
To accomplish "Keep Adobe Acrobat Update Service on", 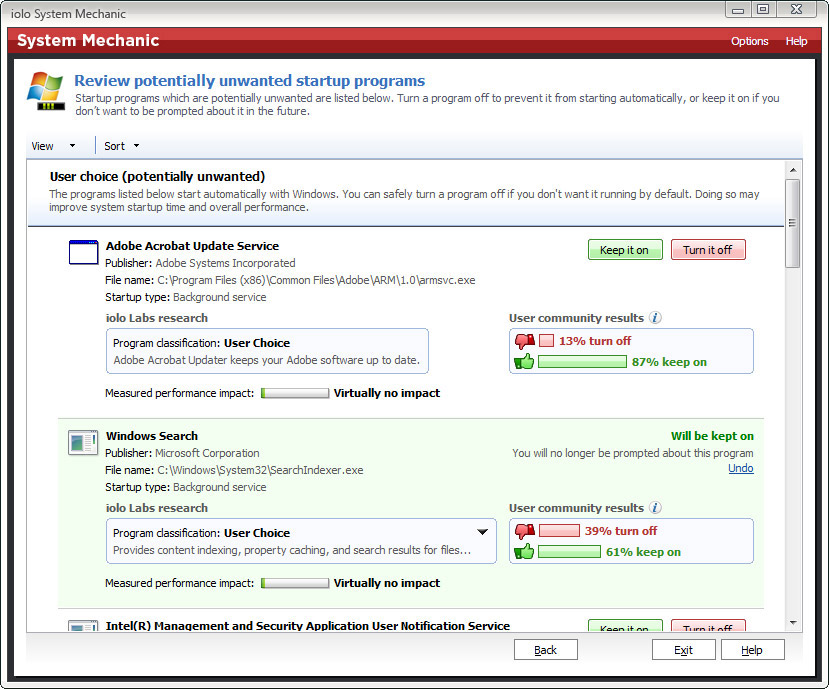I will coord(625,250).
